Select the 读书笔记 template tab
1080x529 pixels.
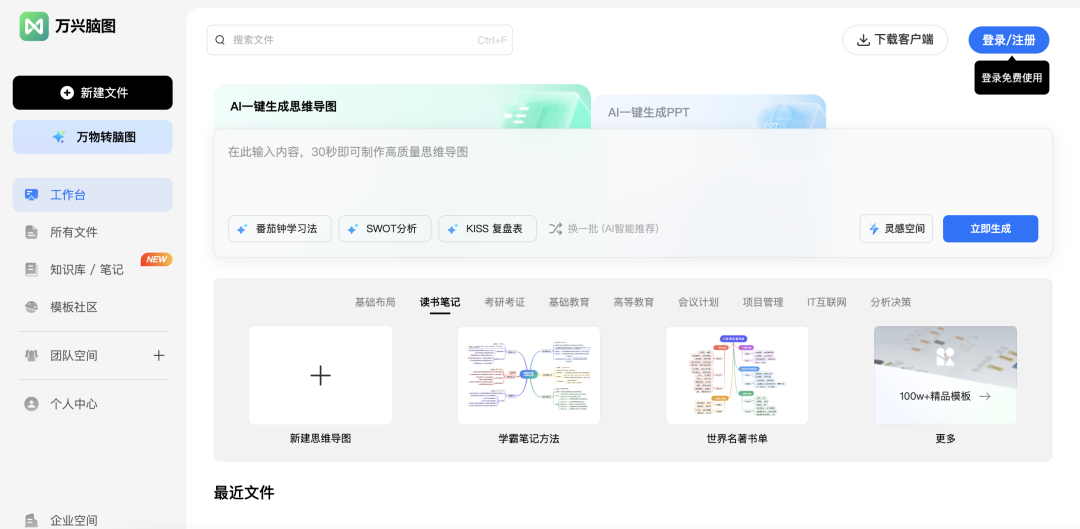point(440,302)
